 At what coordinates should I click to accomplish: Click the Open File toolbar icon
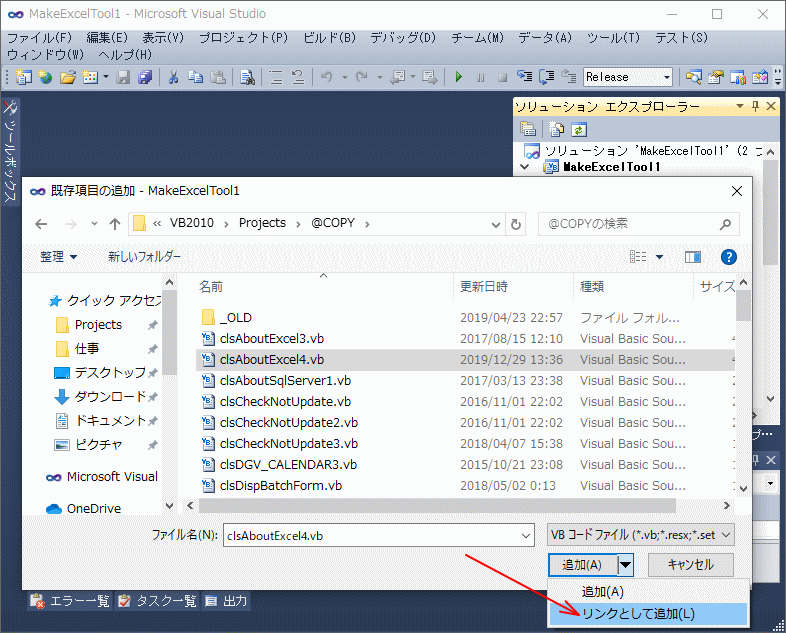pyautogui.click(x=68, y=77)
